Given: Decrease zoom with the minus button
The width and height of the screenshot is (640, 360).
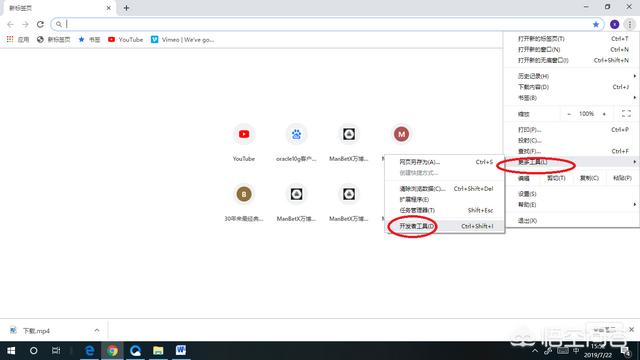Looking at the screenshot, I should 569,114.
